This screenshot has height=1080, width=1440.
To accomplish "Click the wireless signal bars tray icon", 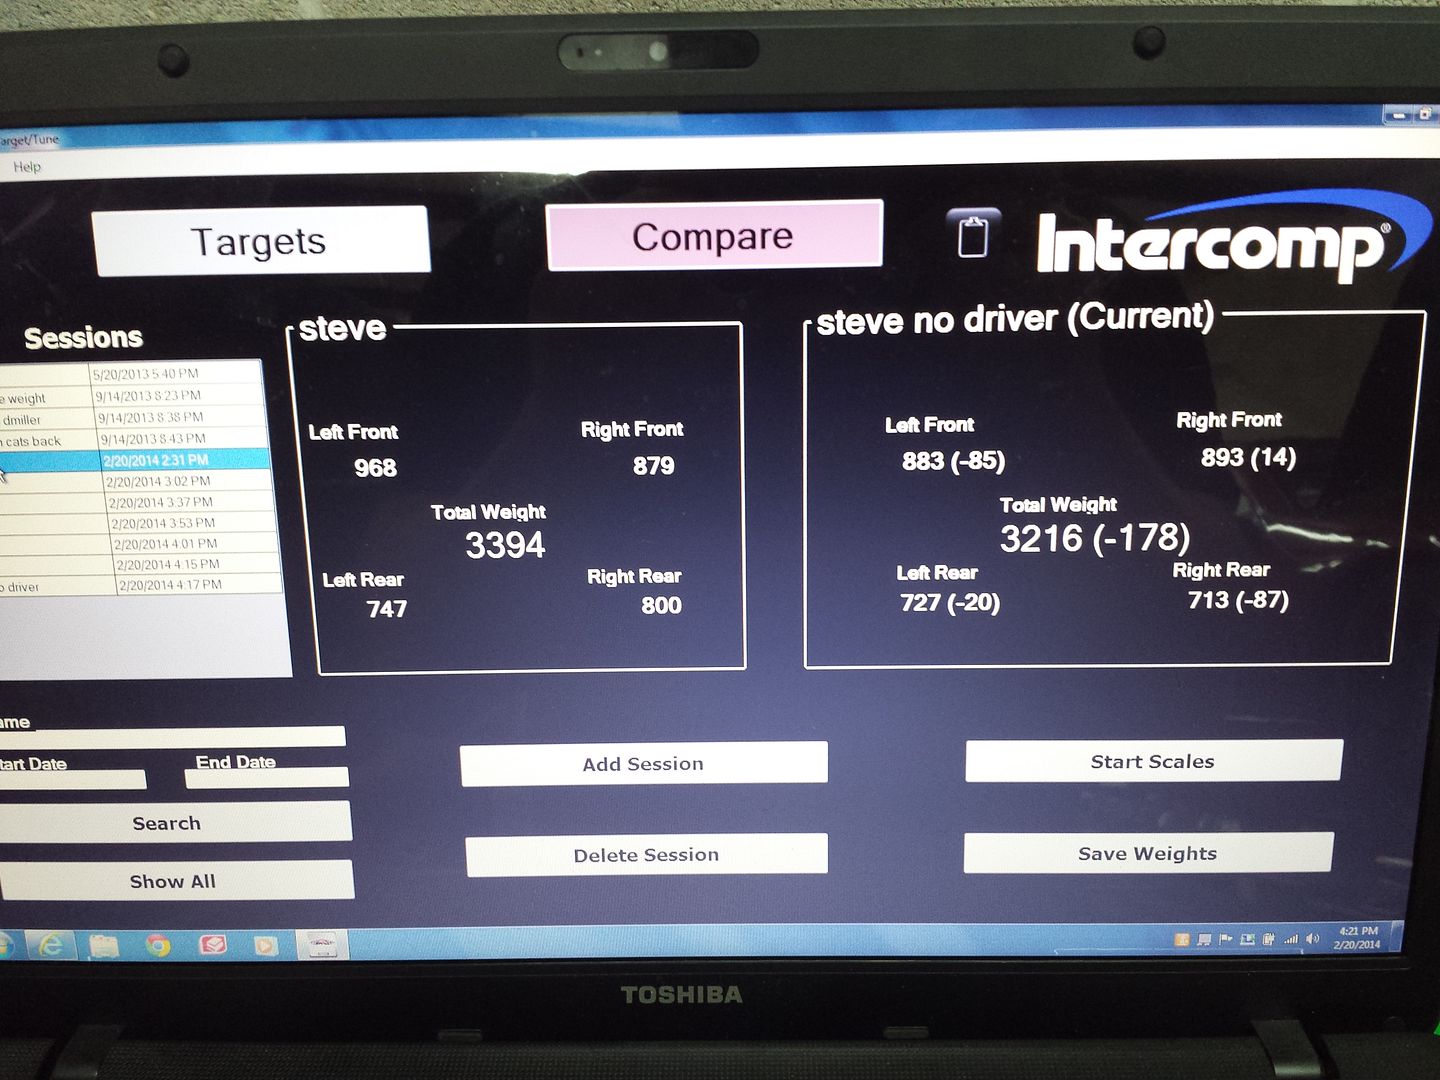I will (1291, 939).
